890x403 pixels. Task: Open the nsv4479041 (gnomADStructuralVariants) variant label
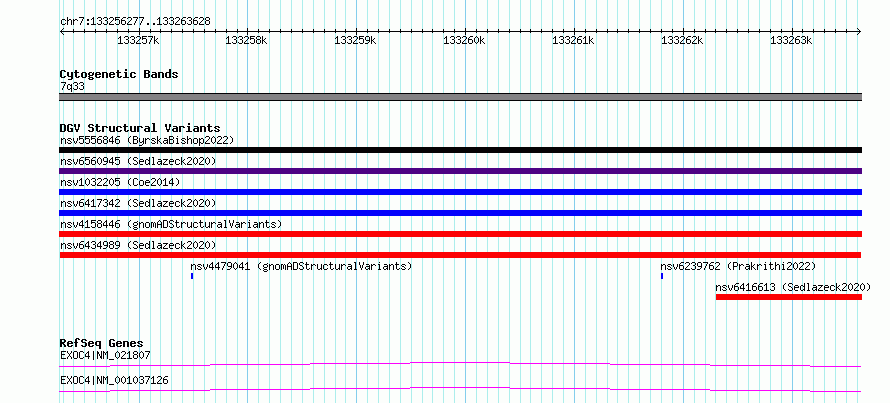(x=301, y=266)
